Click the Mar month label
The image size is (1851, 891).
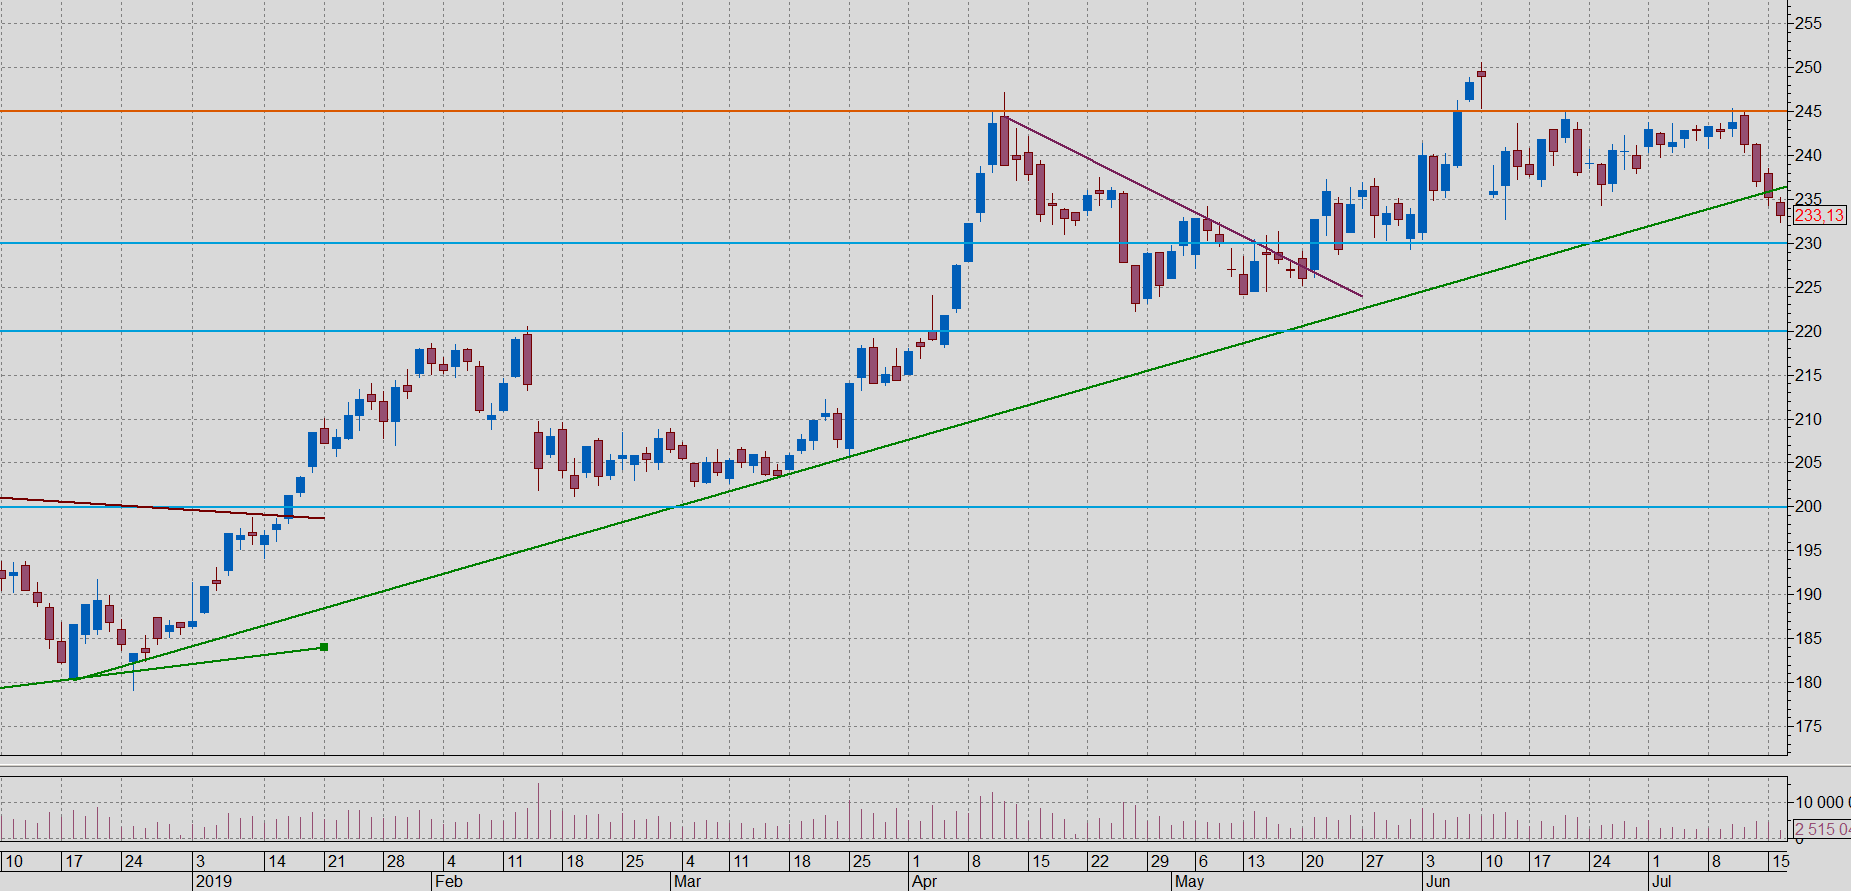click(x=687, y=881)
